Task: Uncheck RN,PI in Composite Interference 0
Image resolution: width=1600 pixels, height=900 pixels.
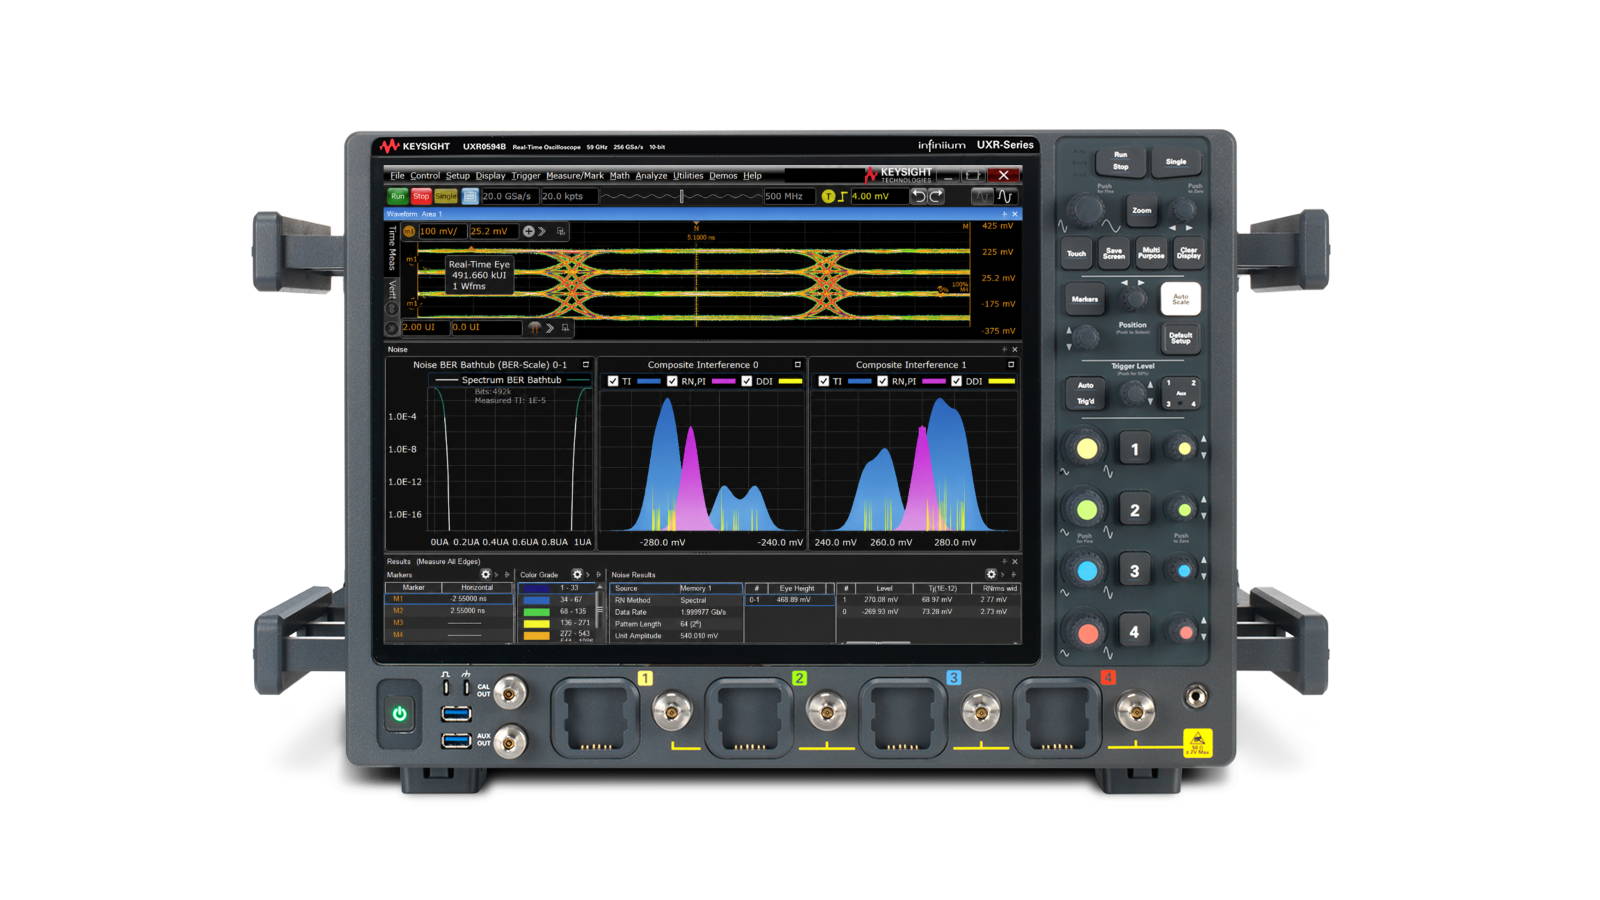Action: [672, 381]
